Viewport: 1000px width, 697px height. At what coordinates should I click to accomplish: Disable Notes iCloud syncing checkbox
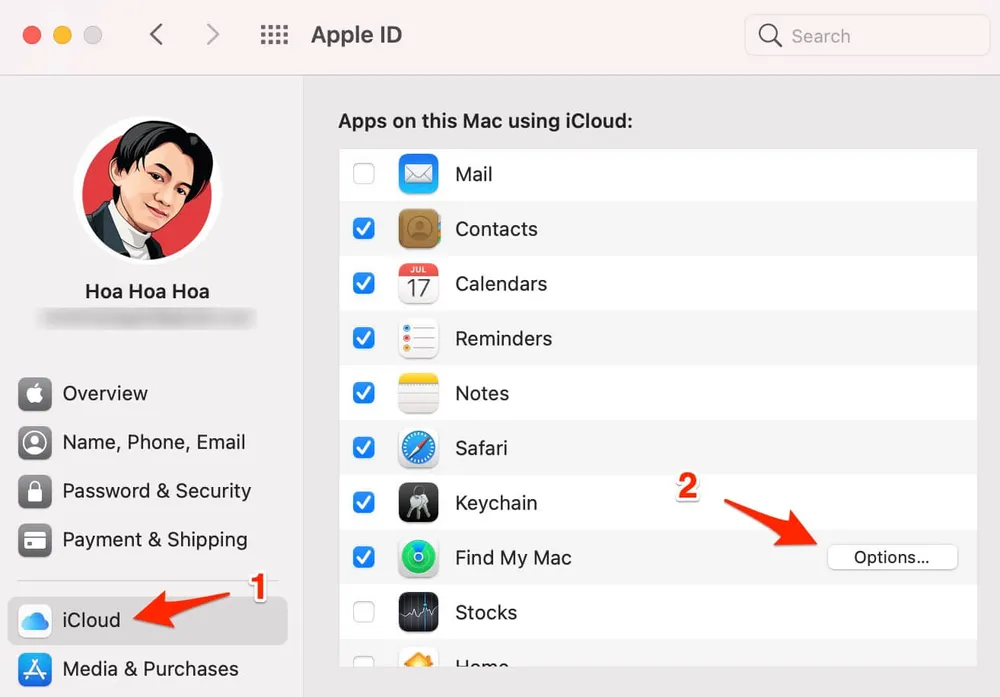[364, 393]
